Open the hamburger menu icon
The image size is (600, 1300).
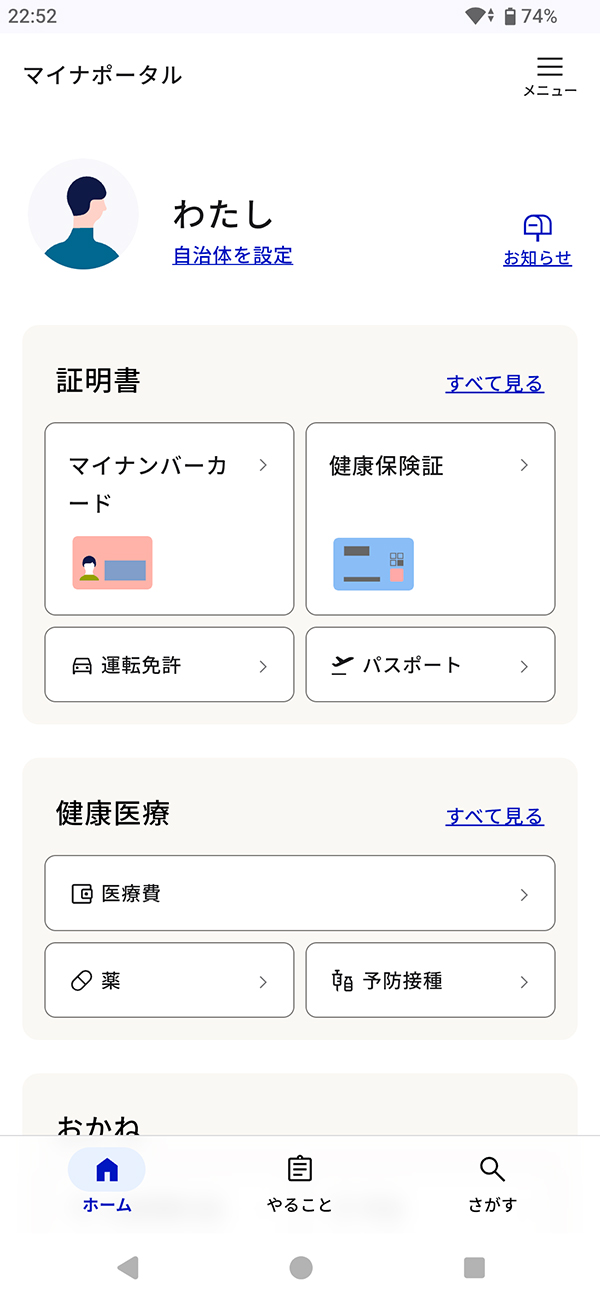tap(549, 68)
